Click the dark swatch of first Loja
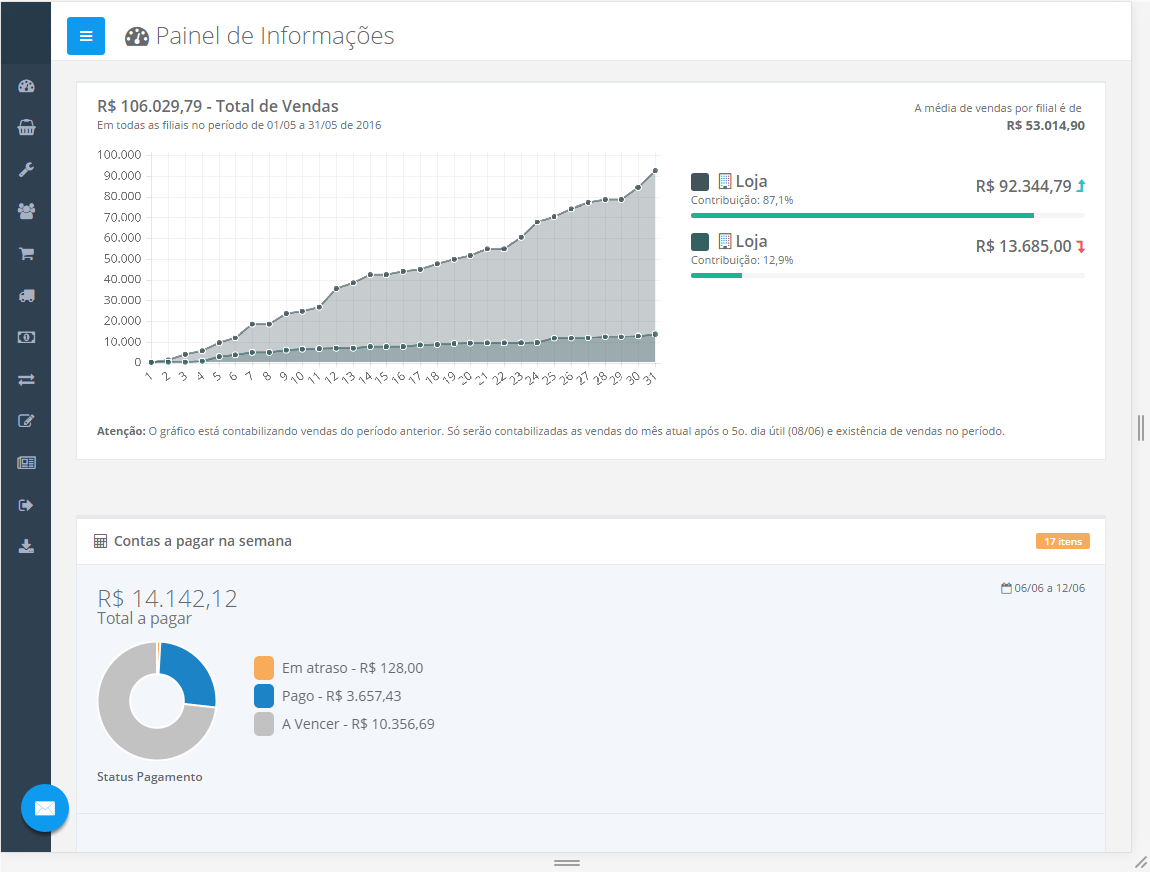The height and width of the screenshot is (872, 1150). 700,182
